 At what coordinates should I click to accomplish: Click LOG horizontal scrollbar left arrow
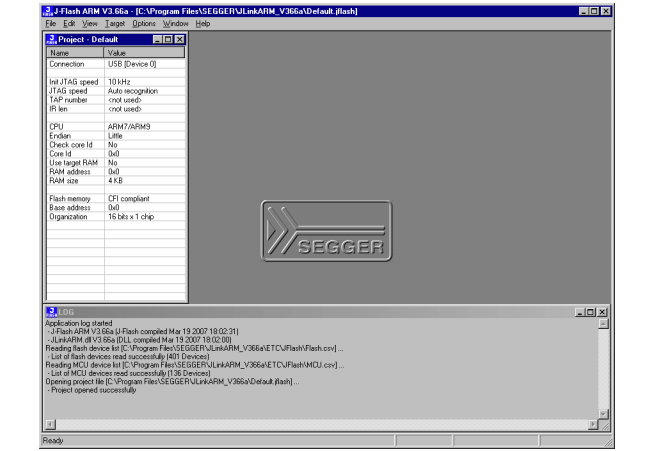50,424
